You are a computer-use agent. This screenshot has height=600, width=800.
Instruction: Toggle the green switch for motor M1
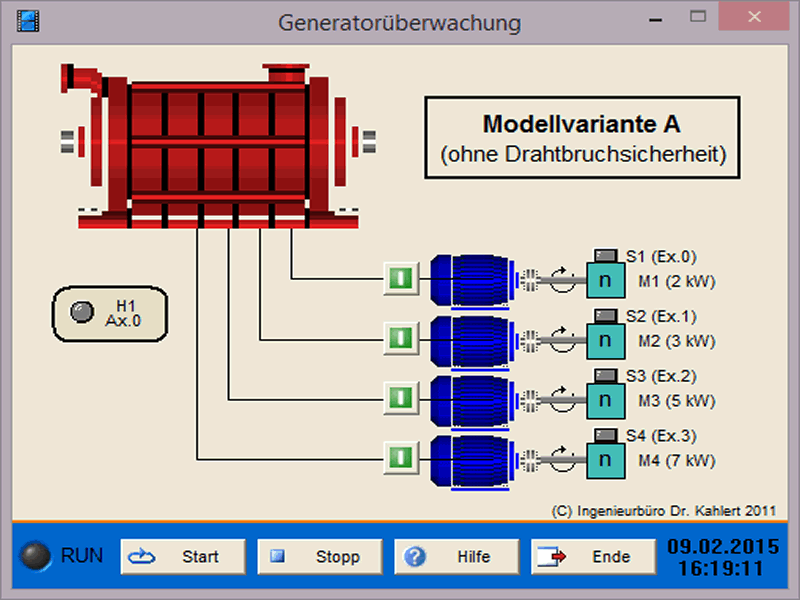[400, 277]
